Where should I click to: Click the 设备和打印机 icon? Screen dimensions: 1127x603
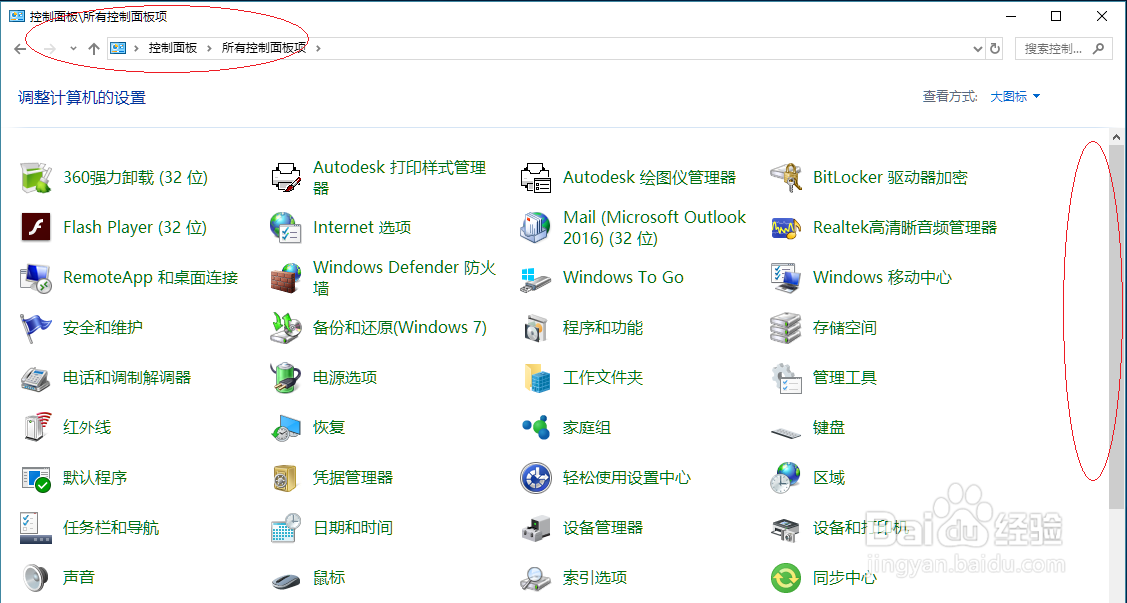pos(786,528)
